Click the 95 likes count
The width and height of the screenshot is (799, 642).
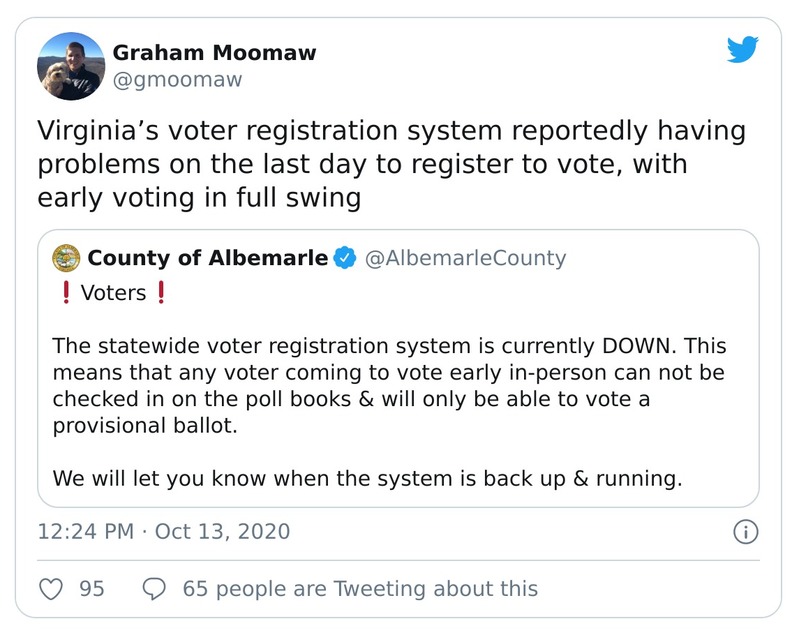coord(92,589)
